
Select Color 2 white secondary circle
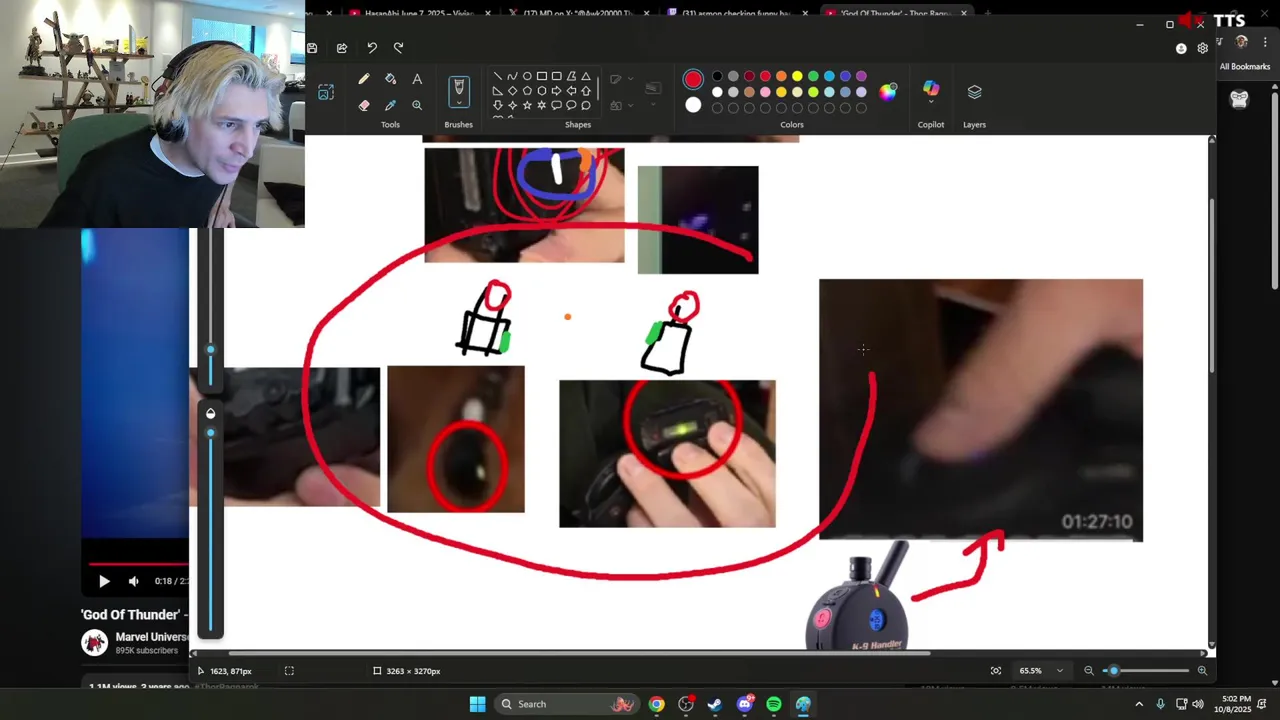coord(693,105)
